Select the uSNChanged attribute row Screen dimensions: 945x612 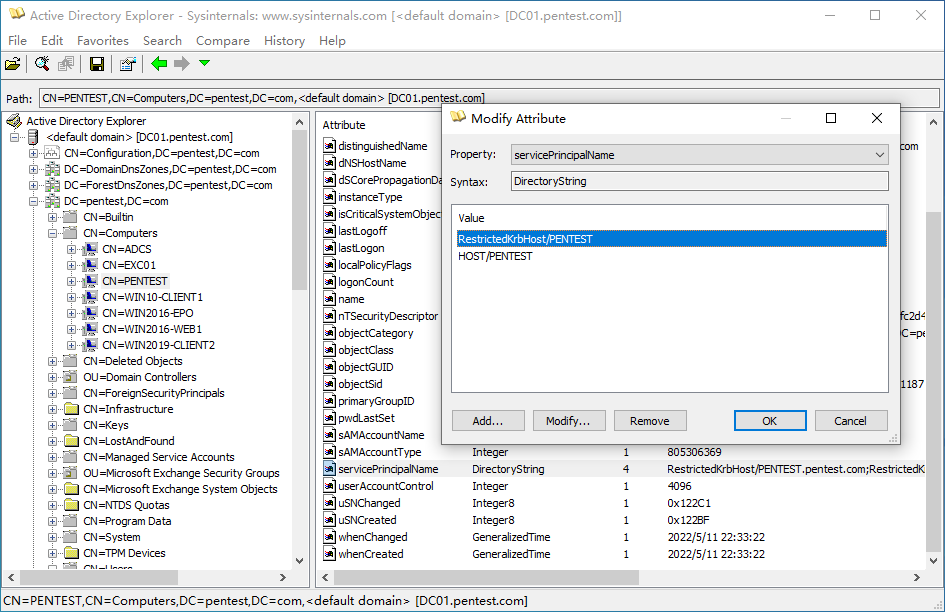click(x=624, y=503)
